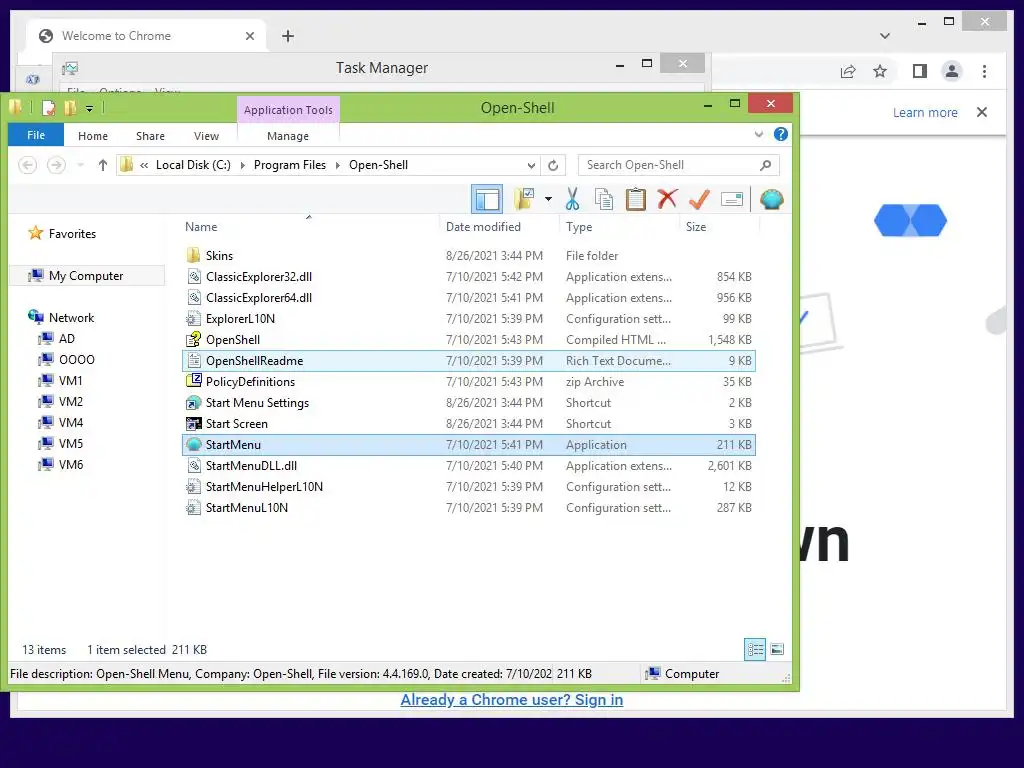This screenshot has height=768, width=1024.
Task: Select StartMenu application icon
Action: [x=193, y=444]
